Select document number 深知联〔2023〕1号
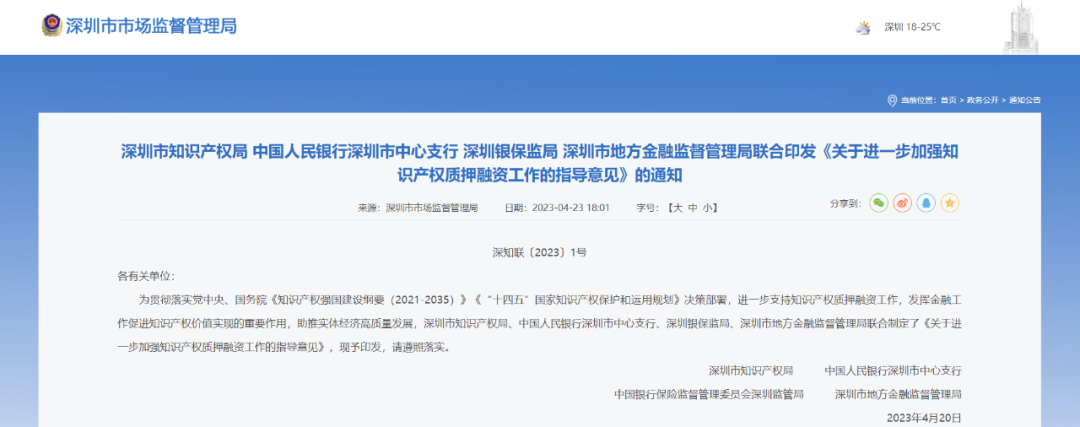The image size is (1080, 427). [x=539, y=253]
